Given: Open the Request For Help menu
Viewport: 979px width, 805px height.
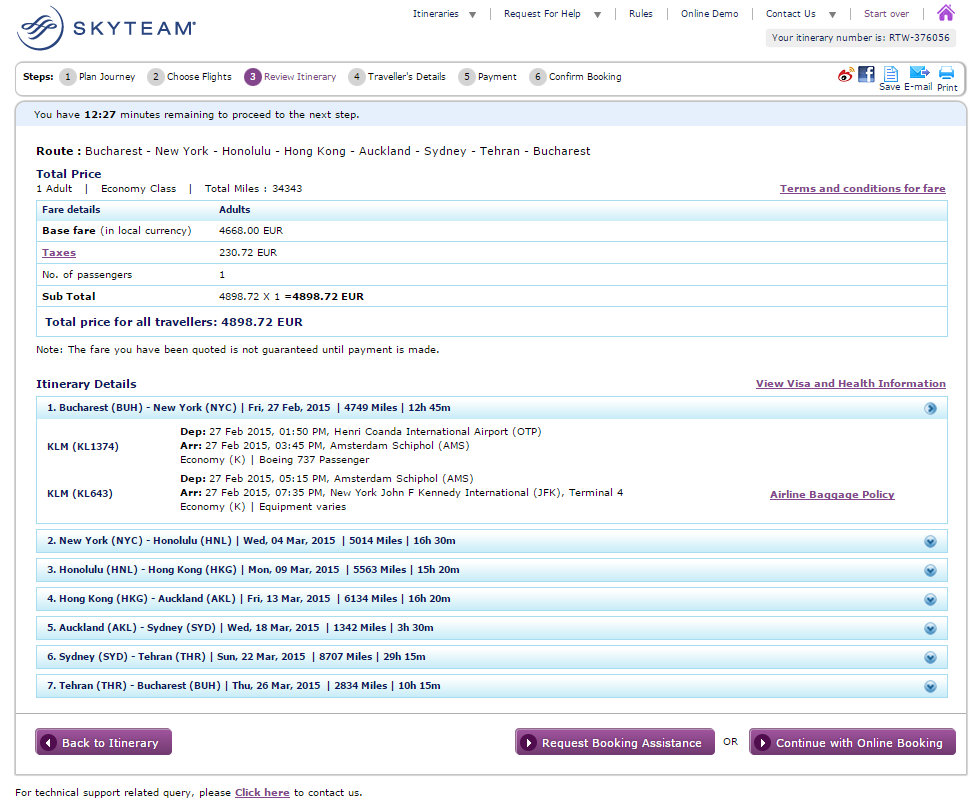Looking at the screenshot, I should point(552,14).
